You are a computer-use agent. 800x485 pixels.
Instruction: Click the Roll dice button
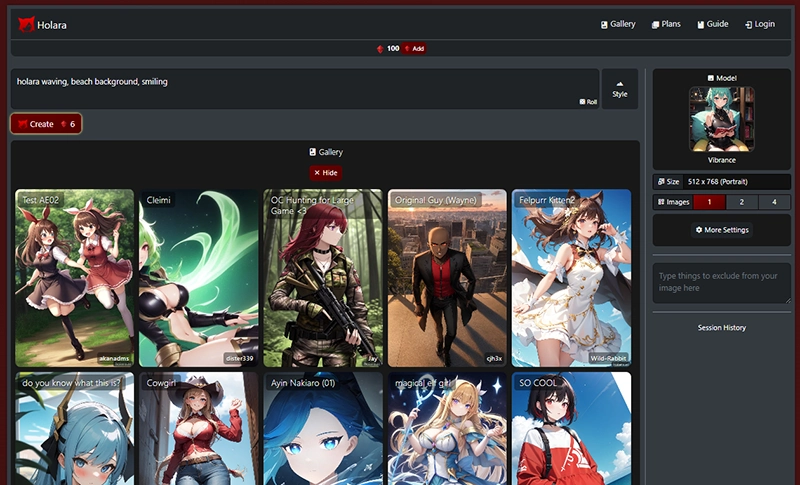588,101
